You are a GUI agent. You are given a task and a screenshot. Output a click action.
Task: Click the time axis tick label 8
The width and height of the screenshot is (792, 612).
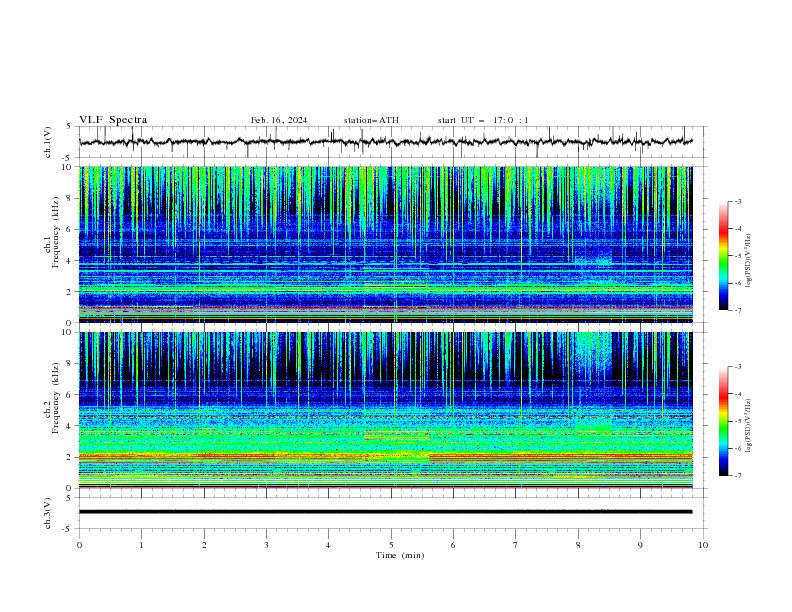[578, 545]
